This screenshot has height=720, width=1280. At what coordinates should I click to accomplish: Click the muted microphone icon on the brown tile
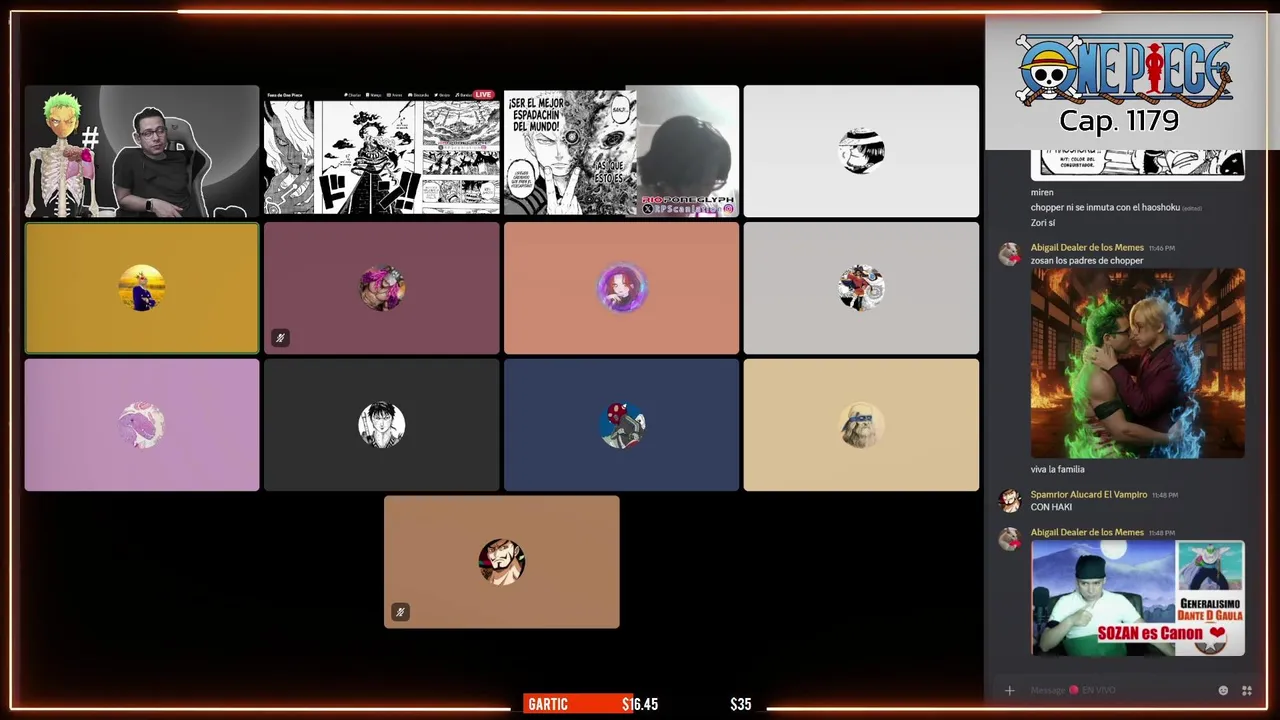pos(400,612)
